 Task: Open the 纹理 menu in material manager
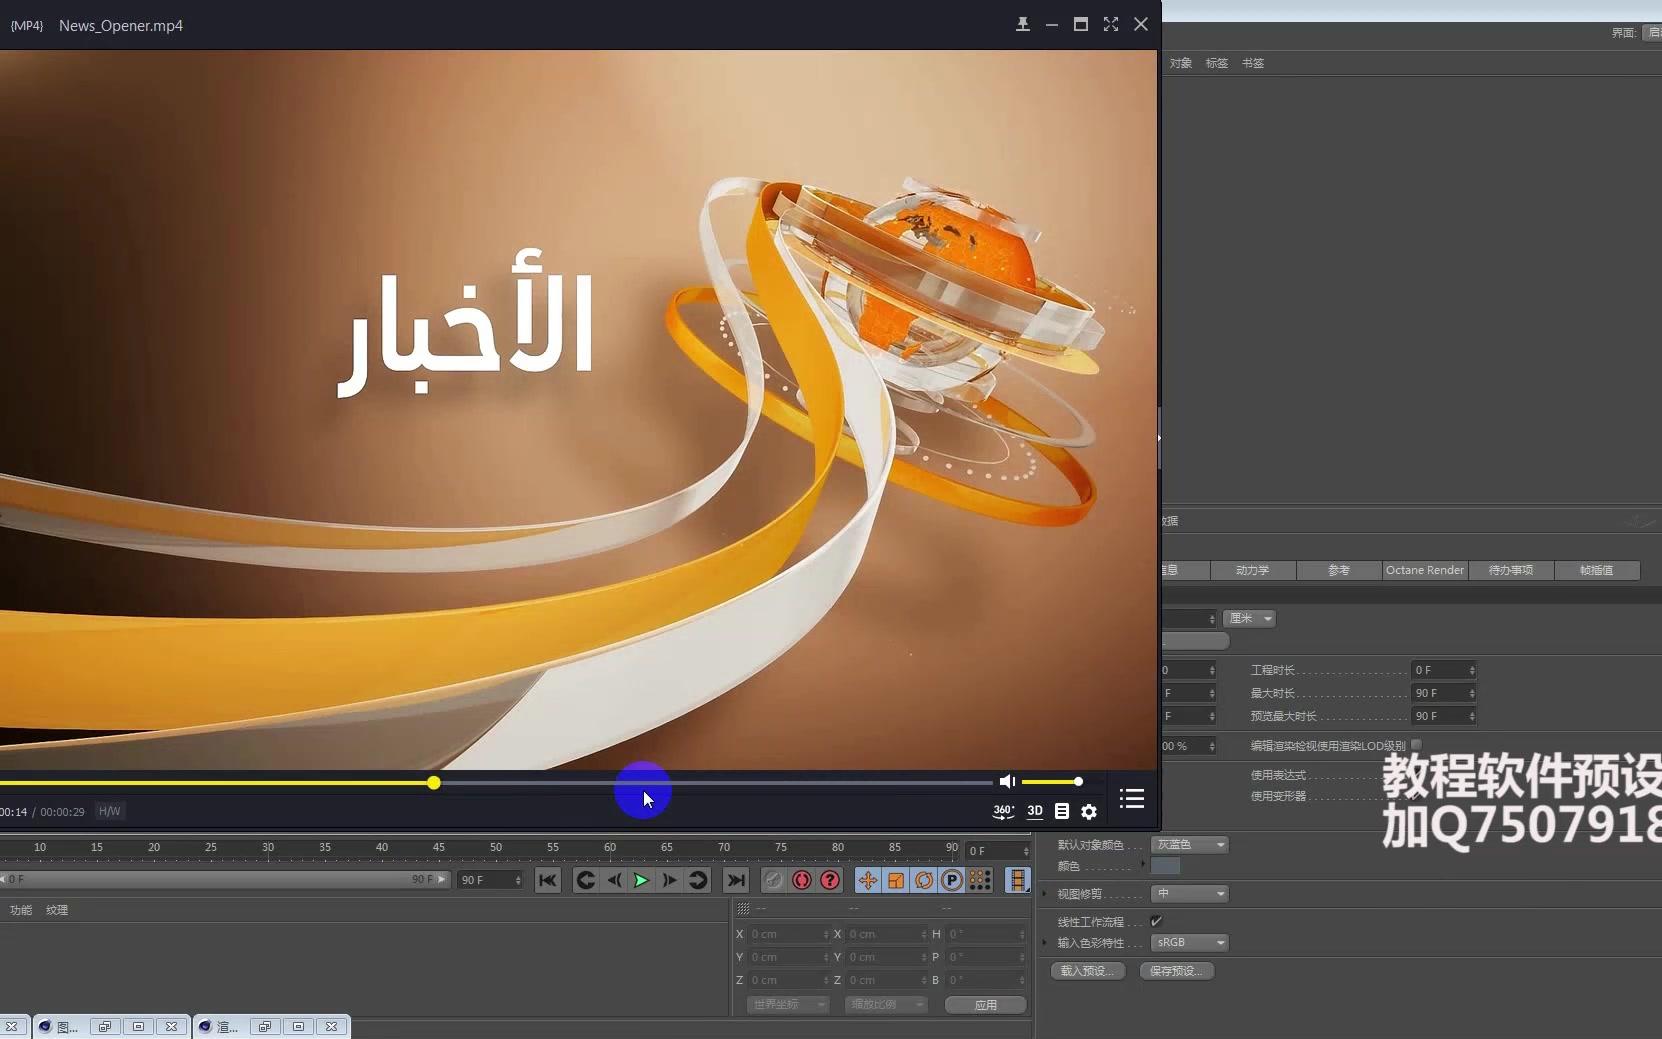[57, 910]
